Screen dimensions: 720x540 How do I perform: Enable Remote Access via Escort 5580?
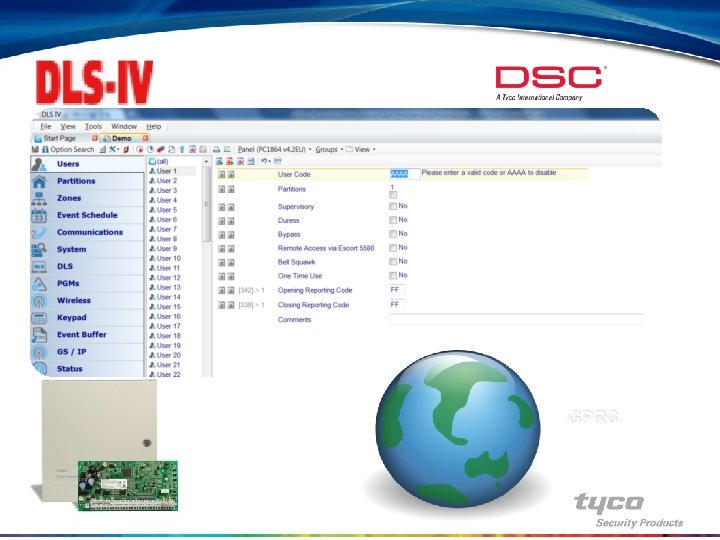[393, 248]
